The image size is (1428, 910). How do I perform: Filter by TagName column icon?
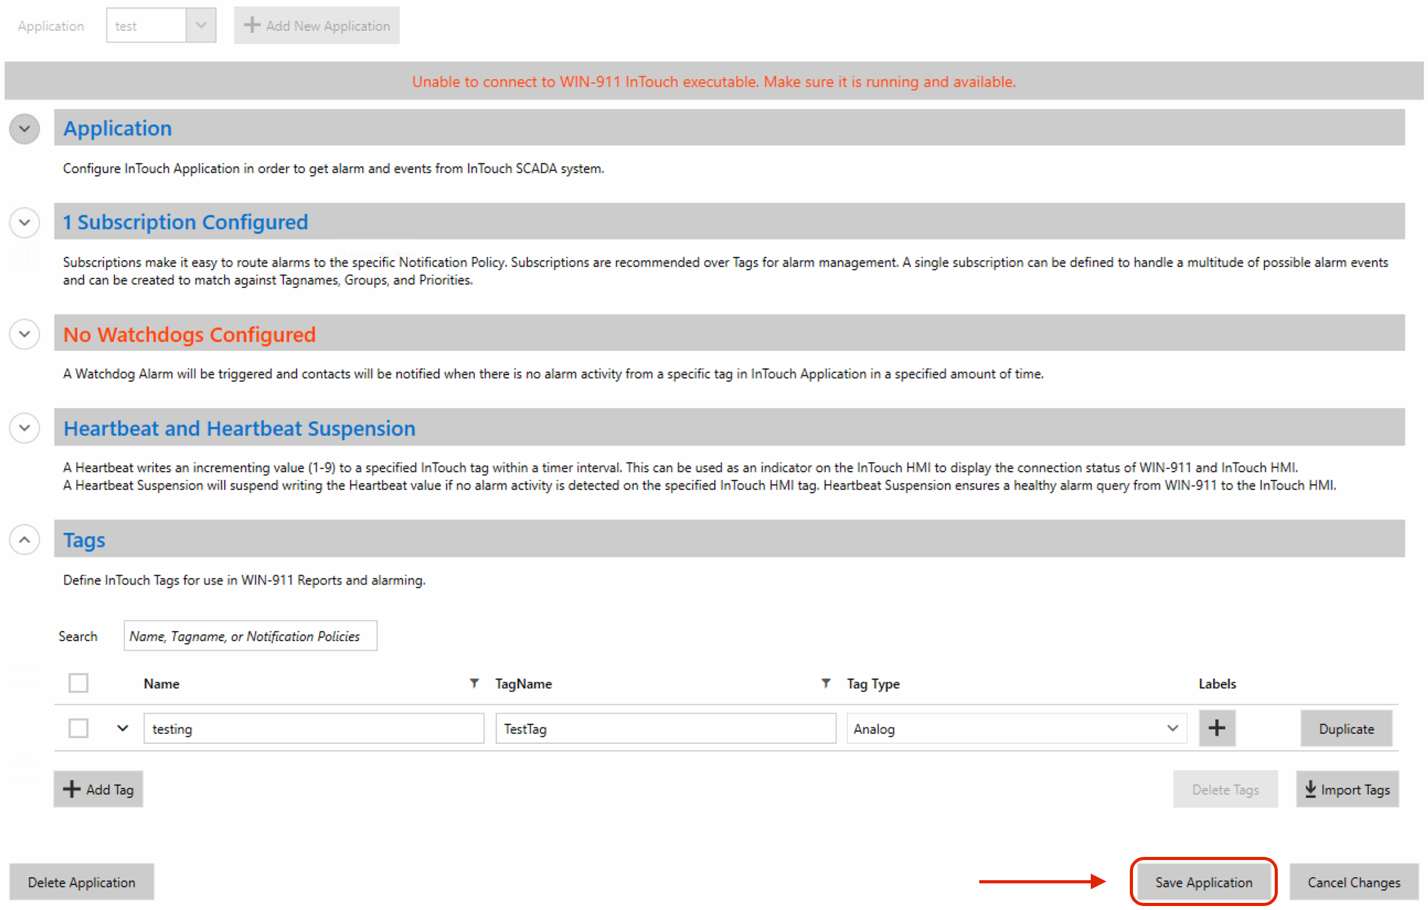coord(825,684)
